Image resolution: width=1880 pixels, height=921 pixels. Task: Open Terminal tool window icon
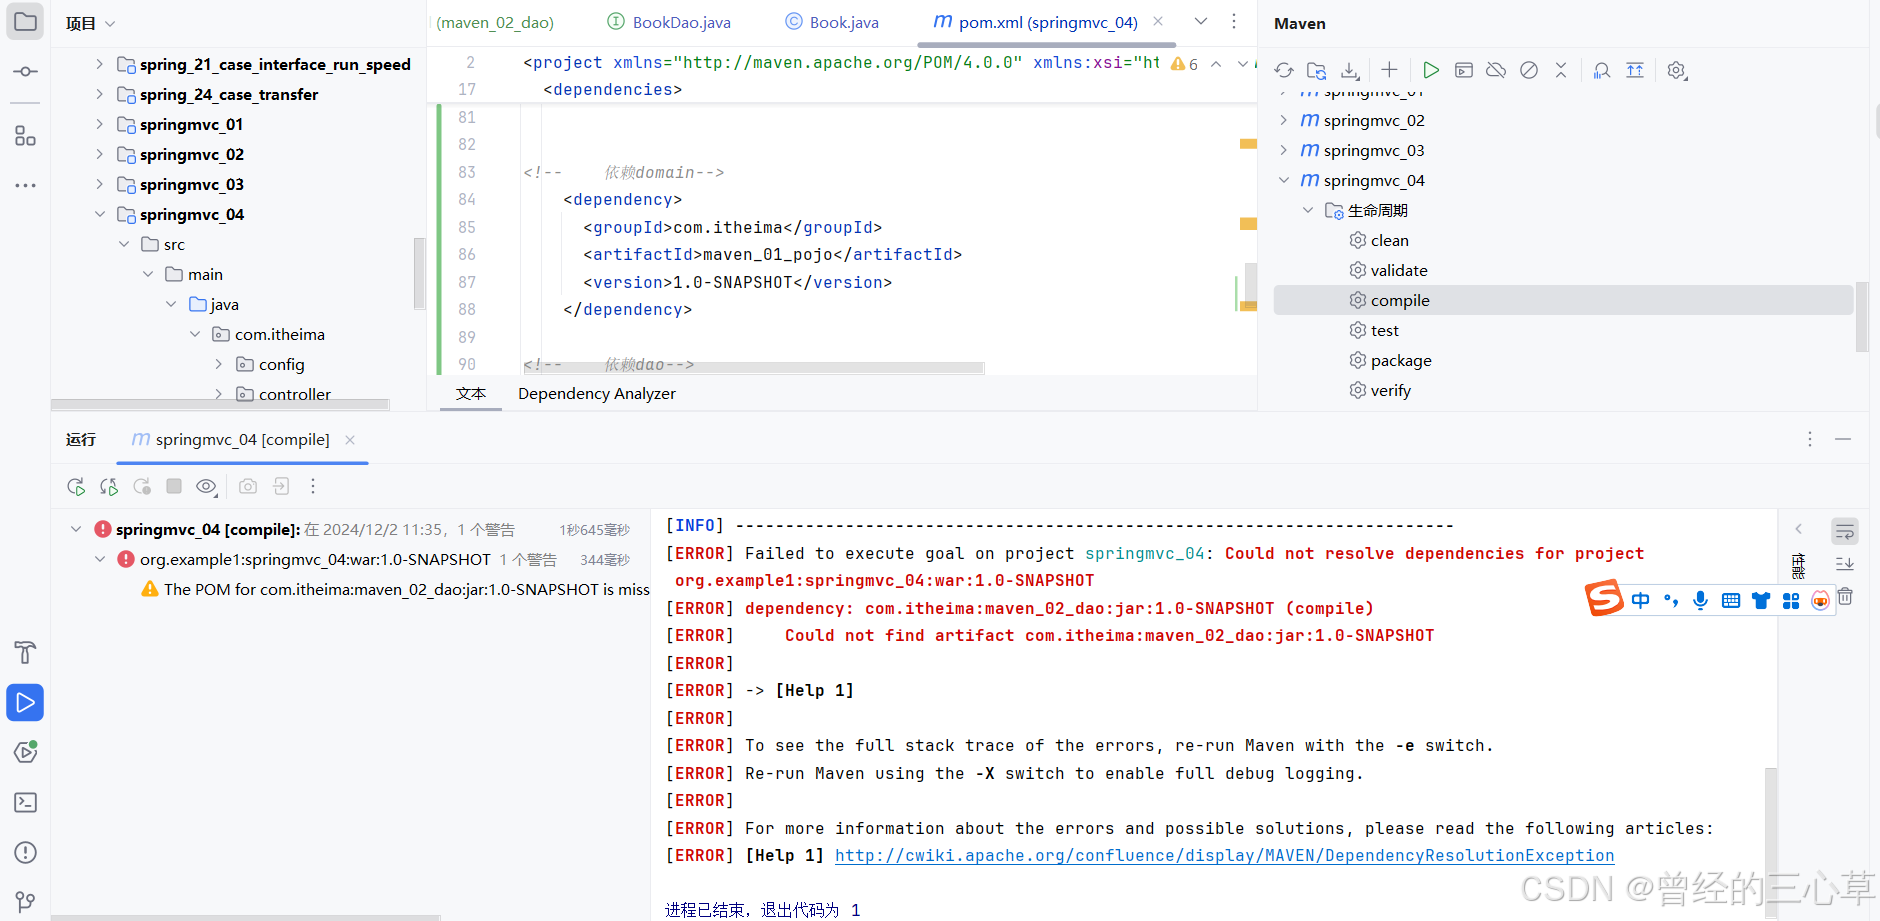click(x=25, y=802)
